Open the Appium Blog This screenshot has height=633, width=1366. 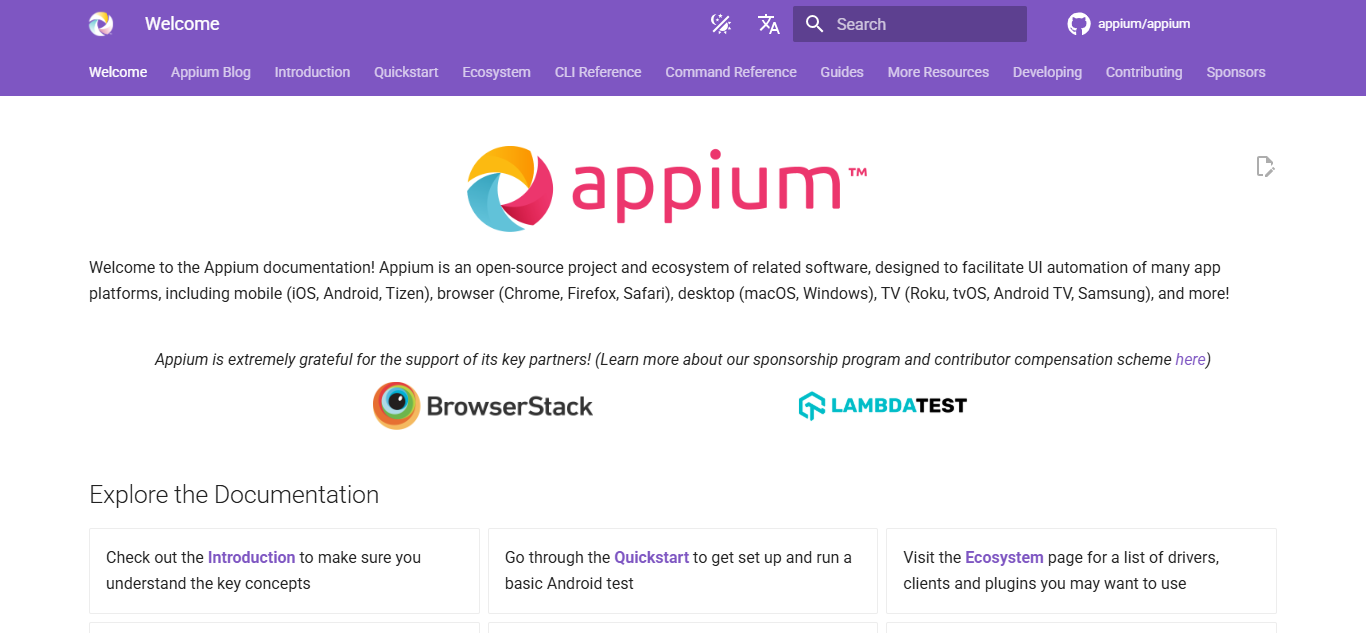(210, 71)
